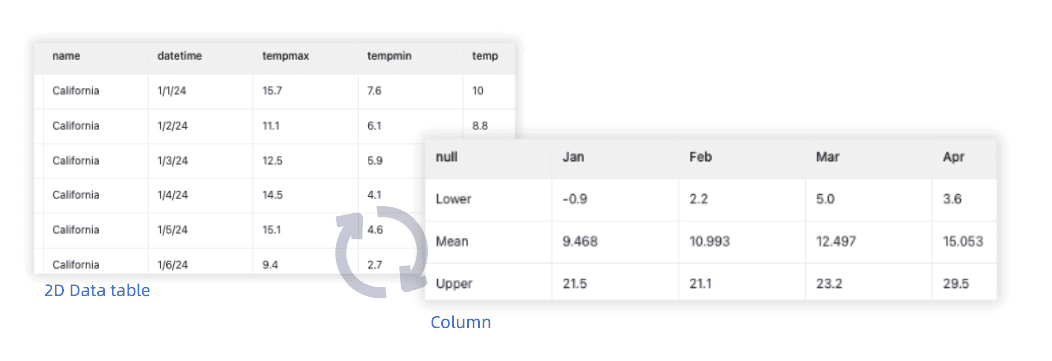1052x361 pixels.
Task: Click the 'Apr' column header
Action: click(x=953, y=158)
